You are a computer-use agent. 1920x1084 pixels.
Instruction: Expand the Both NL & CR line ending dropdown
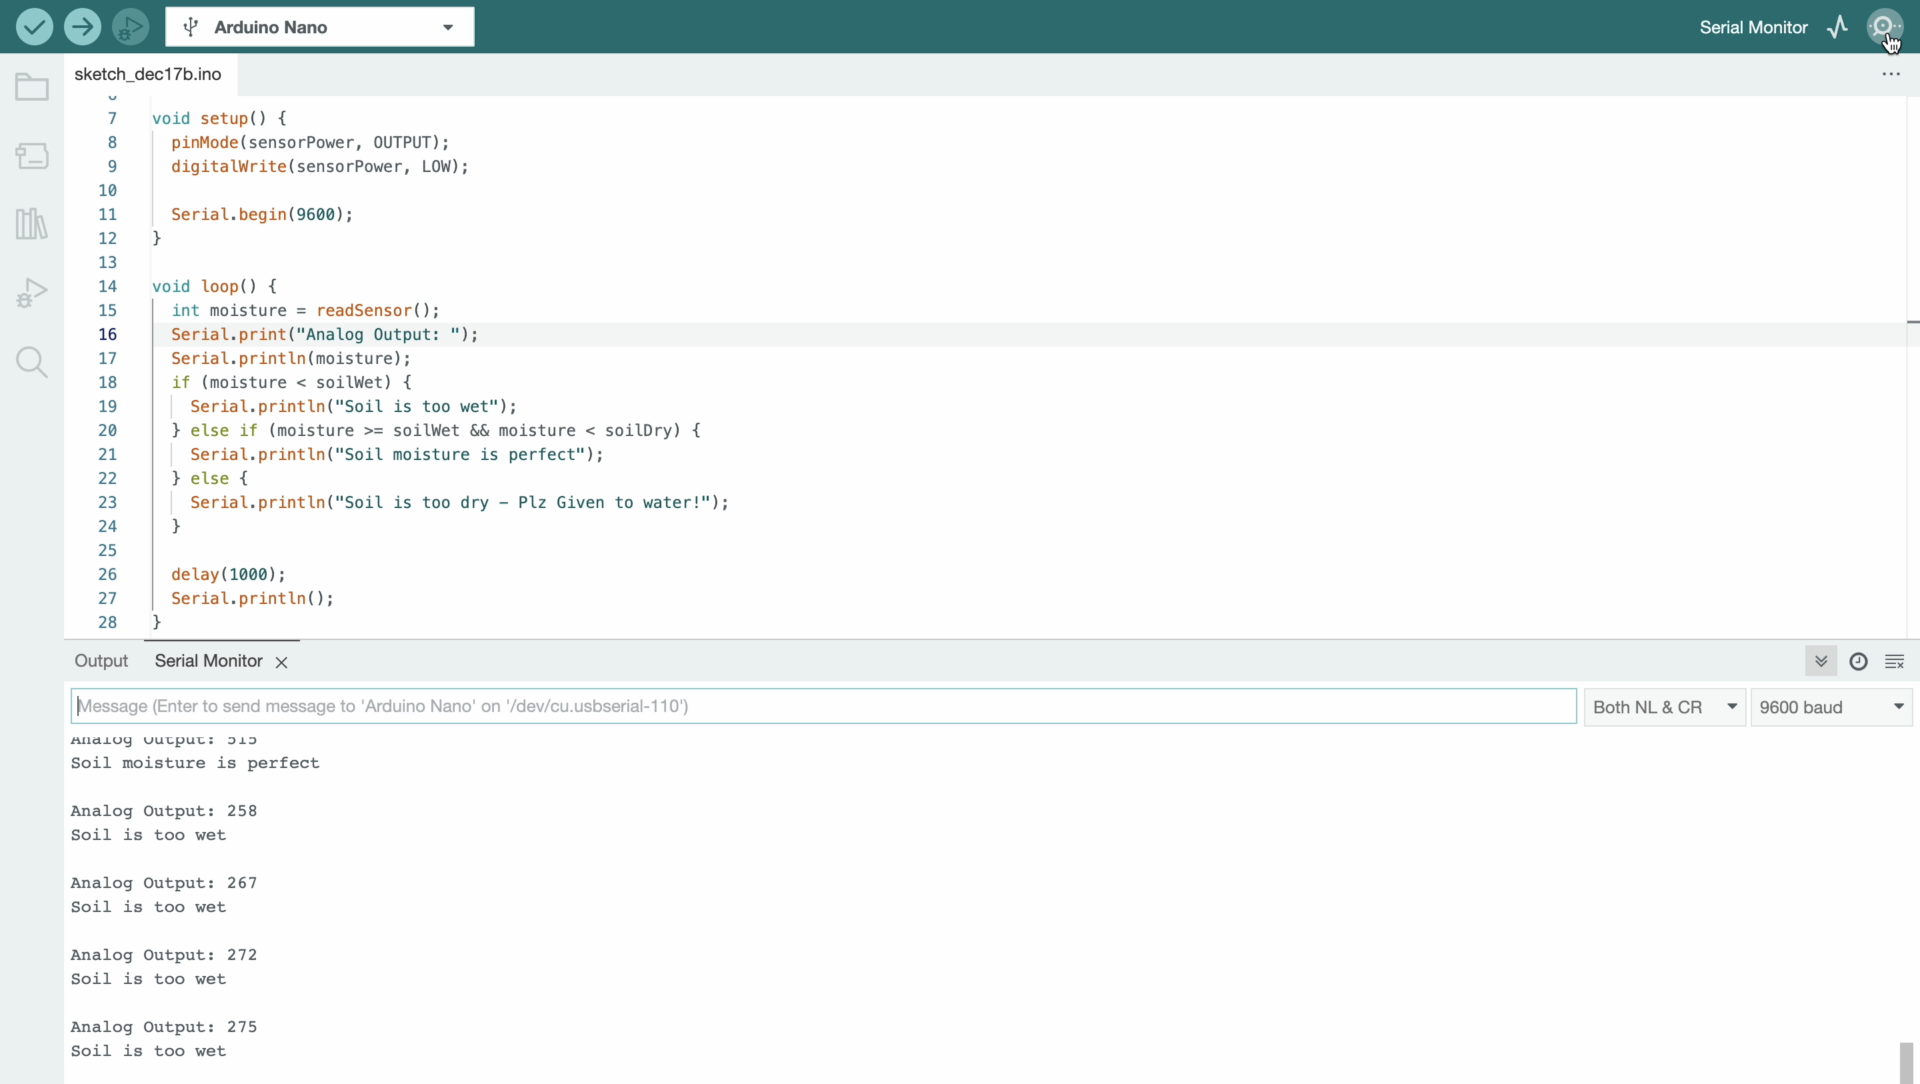click(x=1665, y=707)
